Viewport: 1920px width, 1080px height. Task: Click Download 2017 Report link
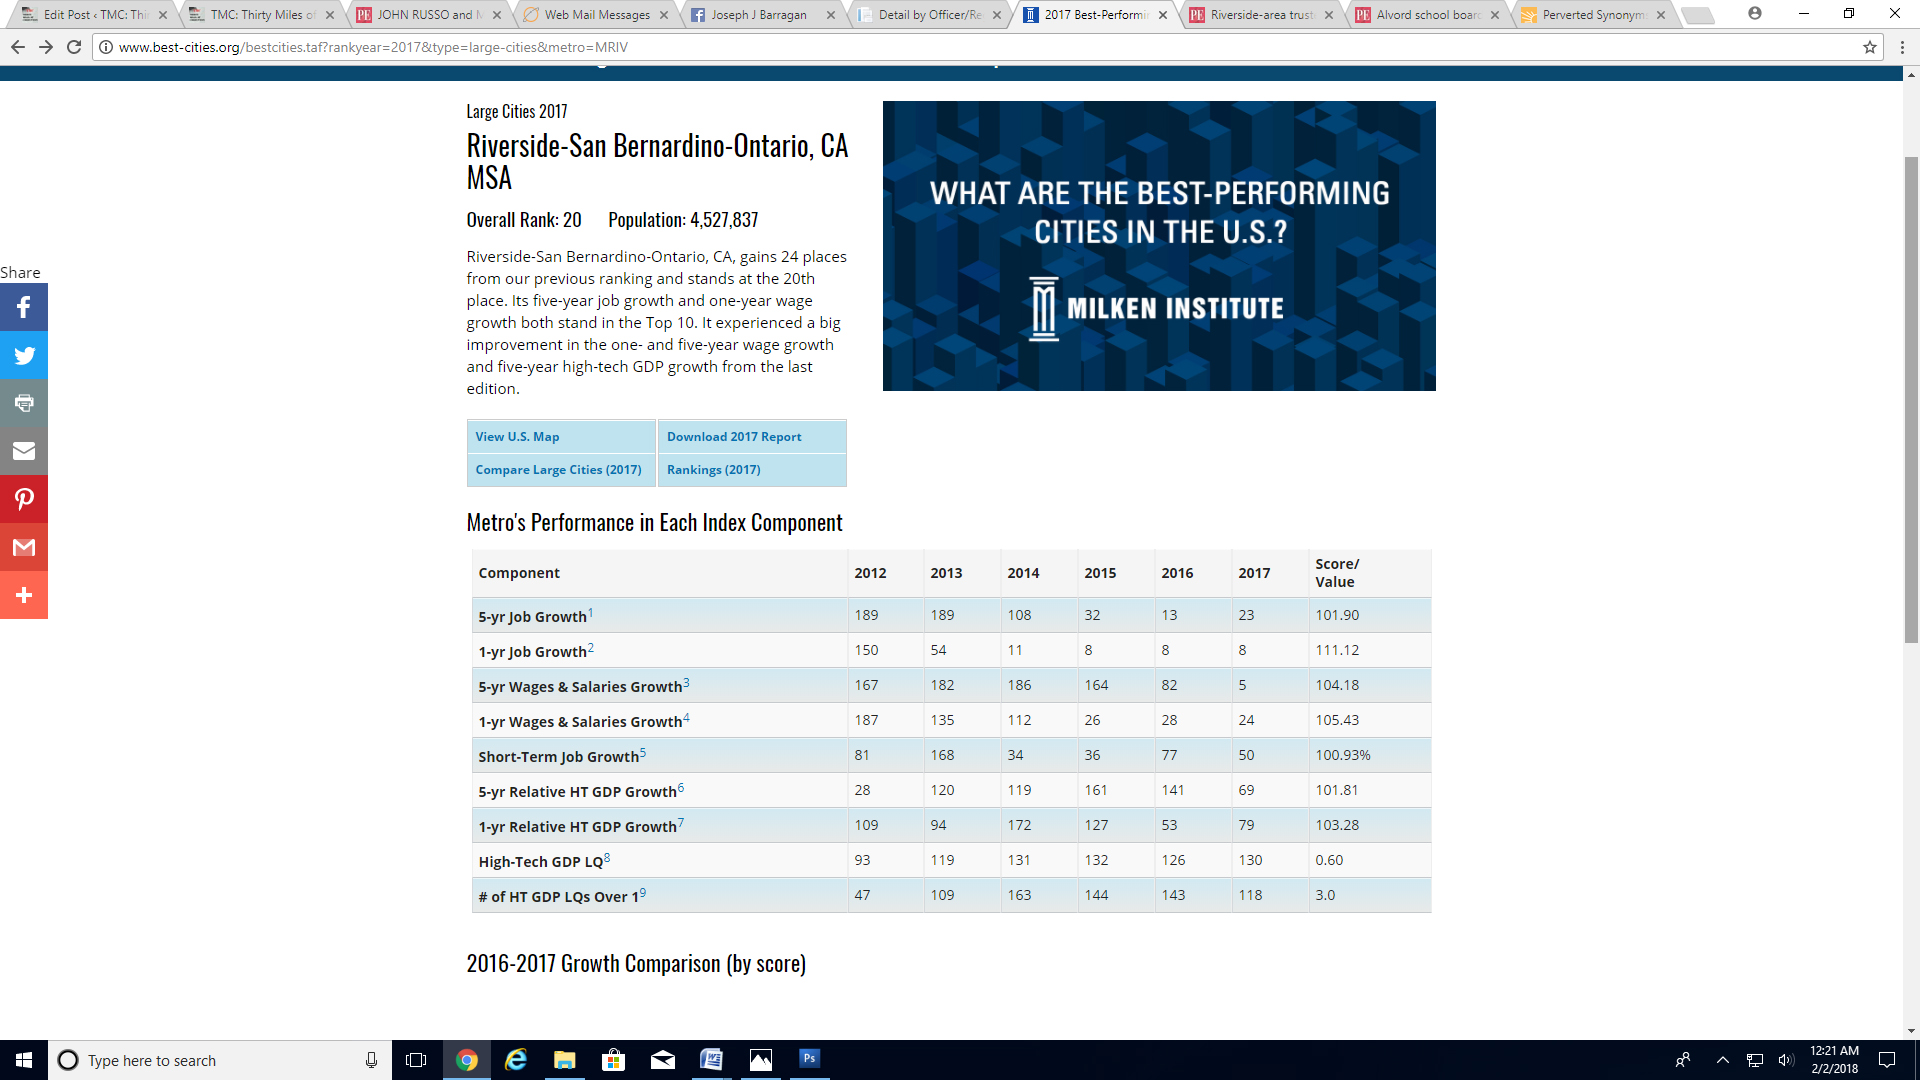click(734, 437)
